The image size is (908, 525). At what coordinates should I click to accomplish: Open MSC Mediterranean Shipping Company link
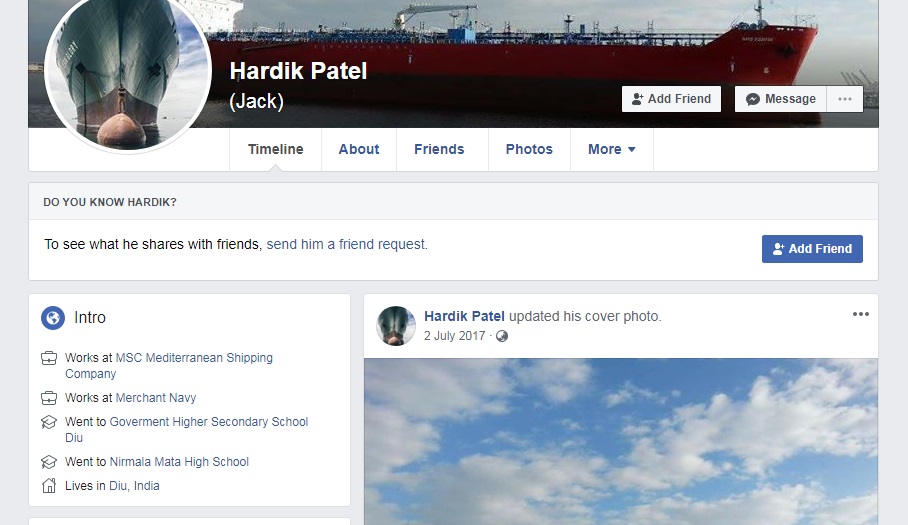click(x=169, y=366)
